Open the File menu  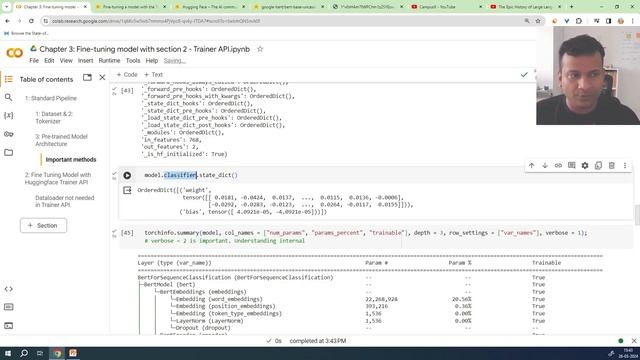34,60
